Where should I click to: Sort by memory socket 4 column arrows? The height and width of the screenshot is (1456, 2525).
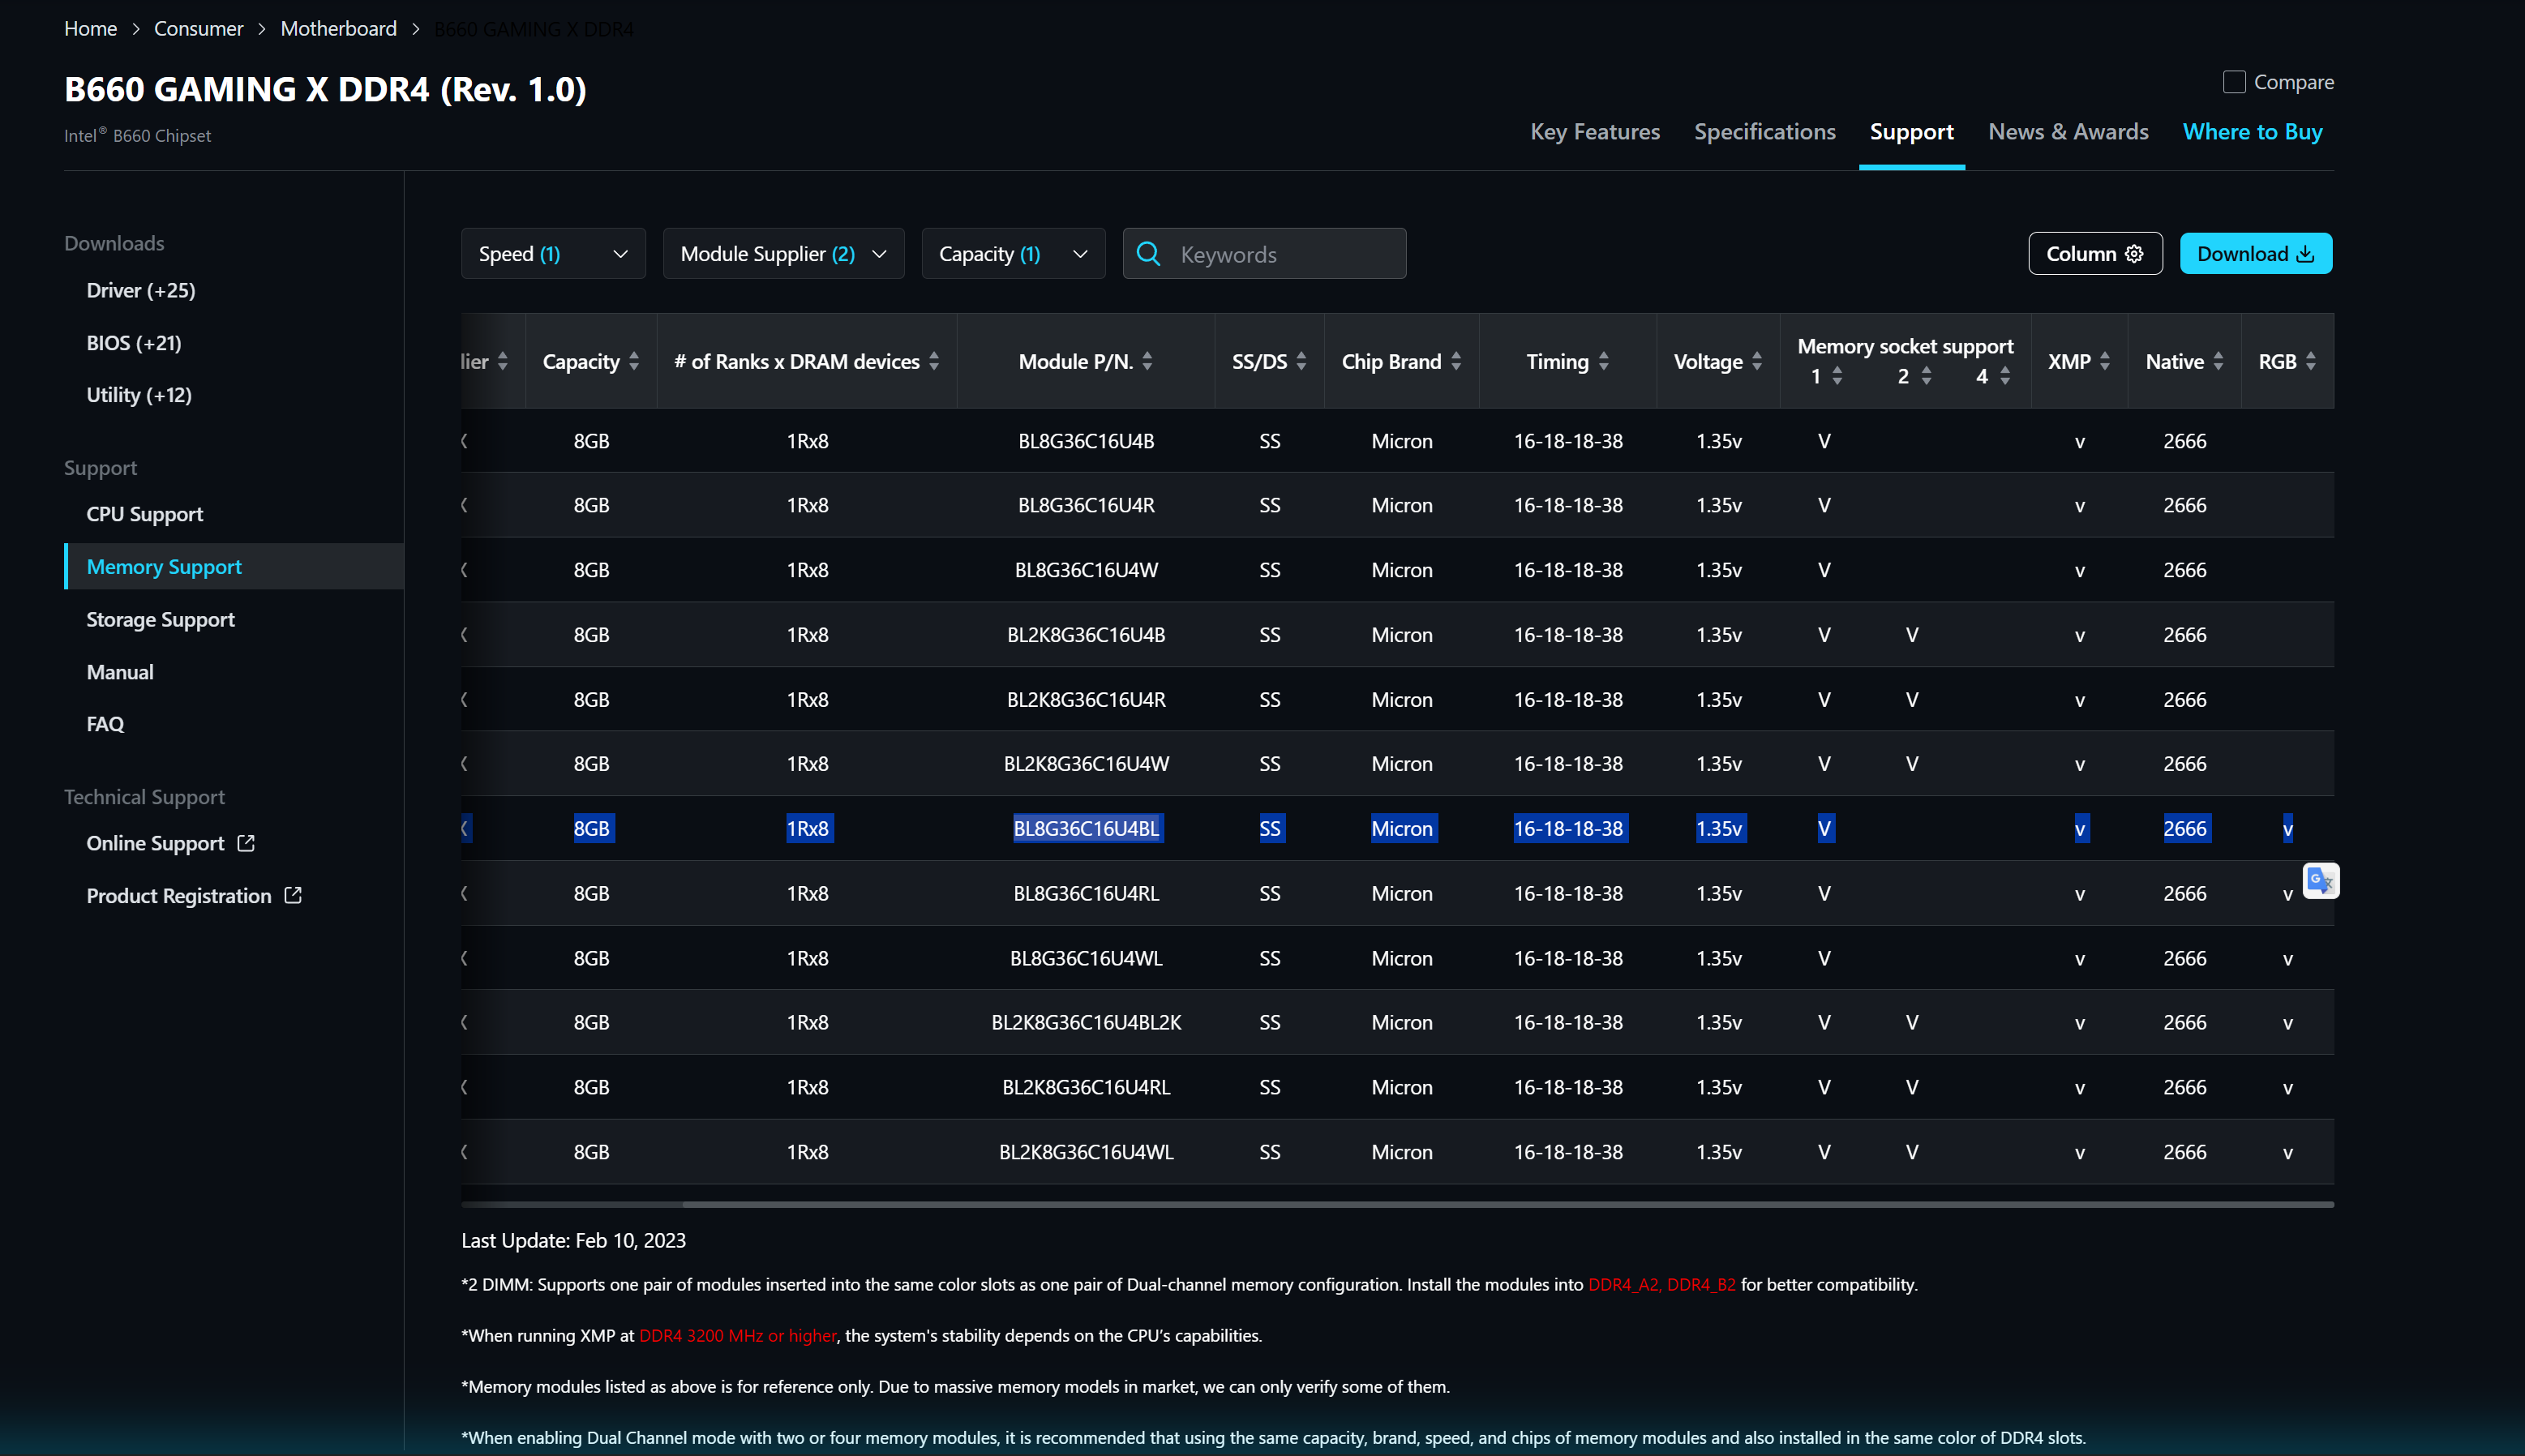tap(2005, 377)
